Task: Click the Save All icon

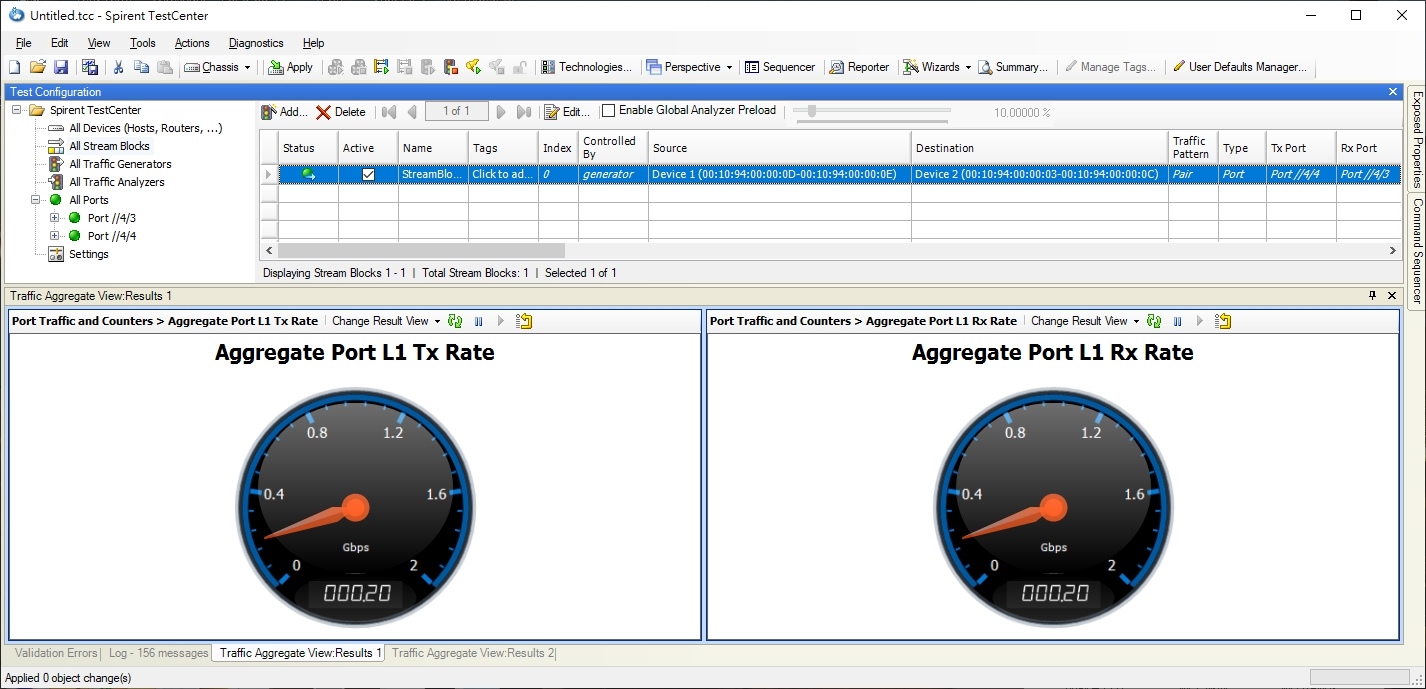Action: (90, 67)
